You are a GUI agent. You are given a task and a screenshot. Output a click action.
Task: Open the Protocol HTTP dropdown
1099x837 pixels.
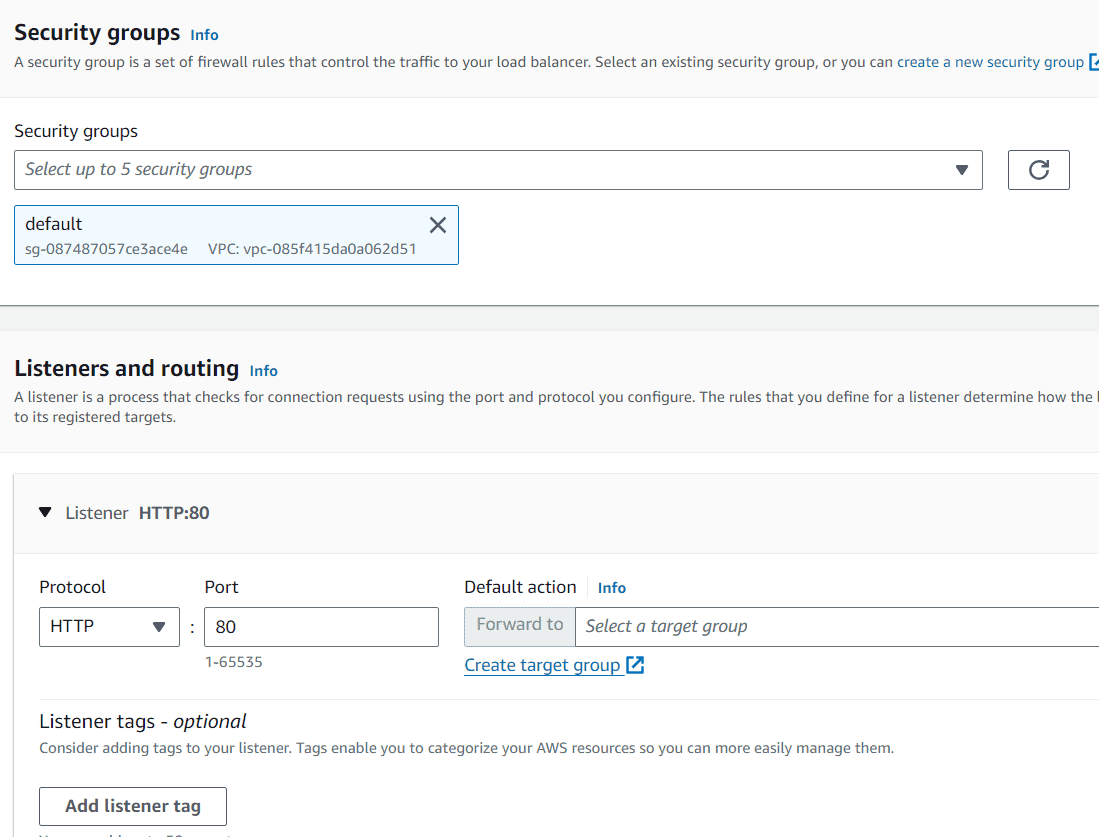(109, 627)
